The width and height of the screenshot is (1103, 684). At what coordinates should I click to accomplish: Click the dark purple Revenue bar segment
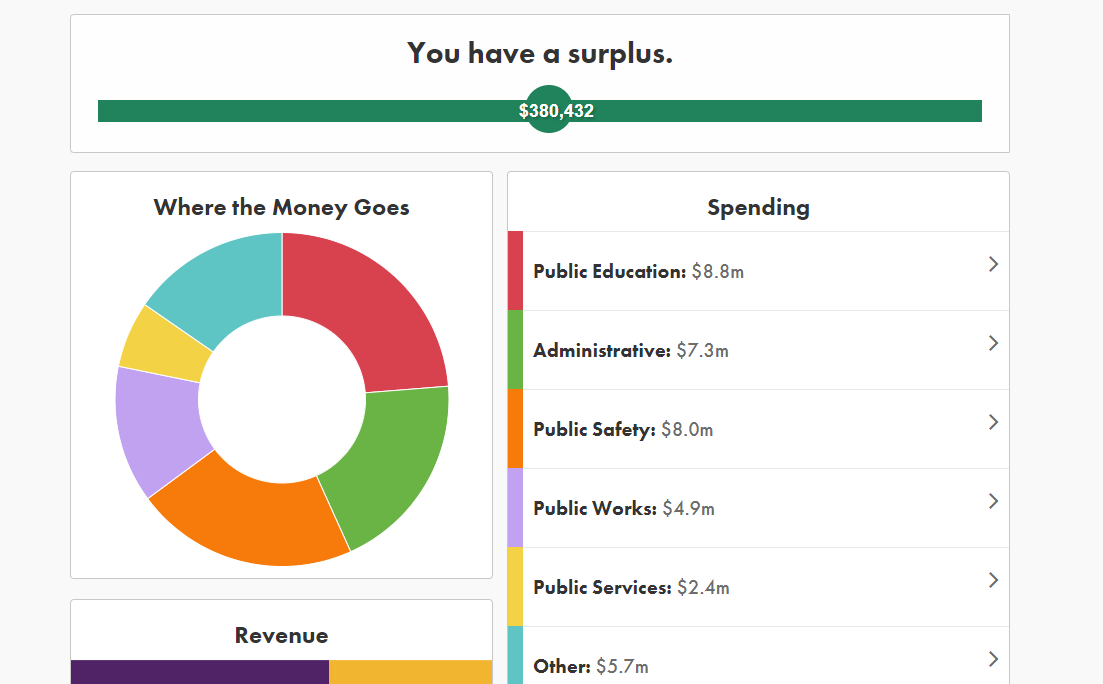[200, 672]
